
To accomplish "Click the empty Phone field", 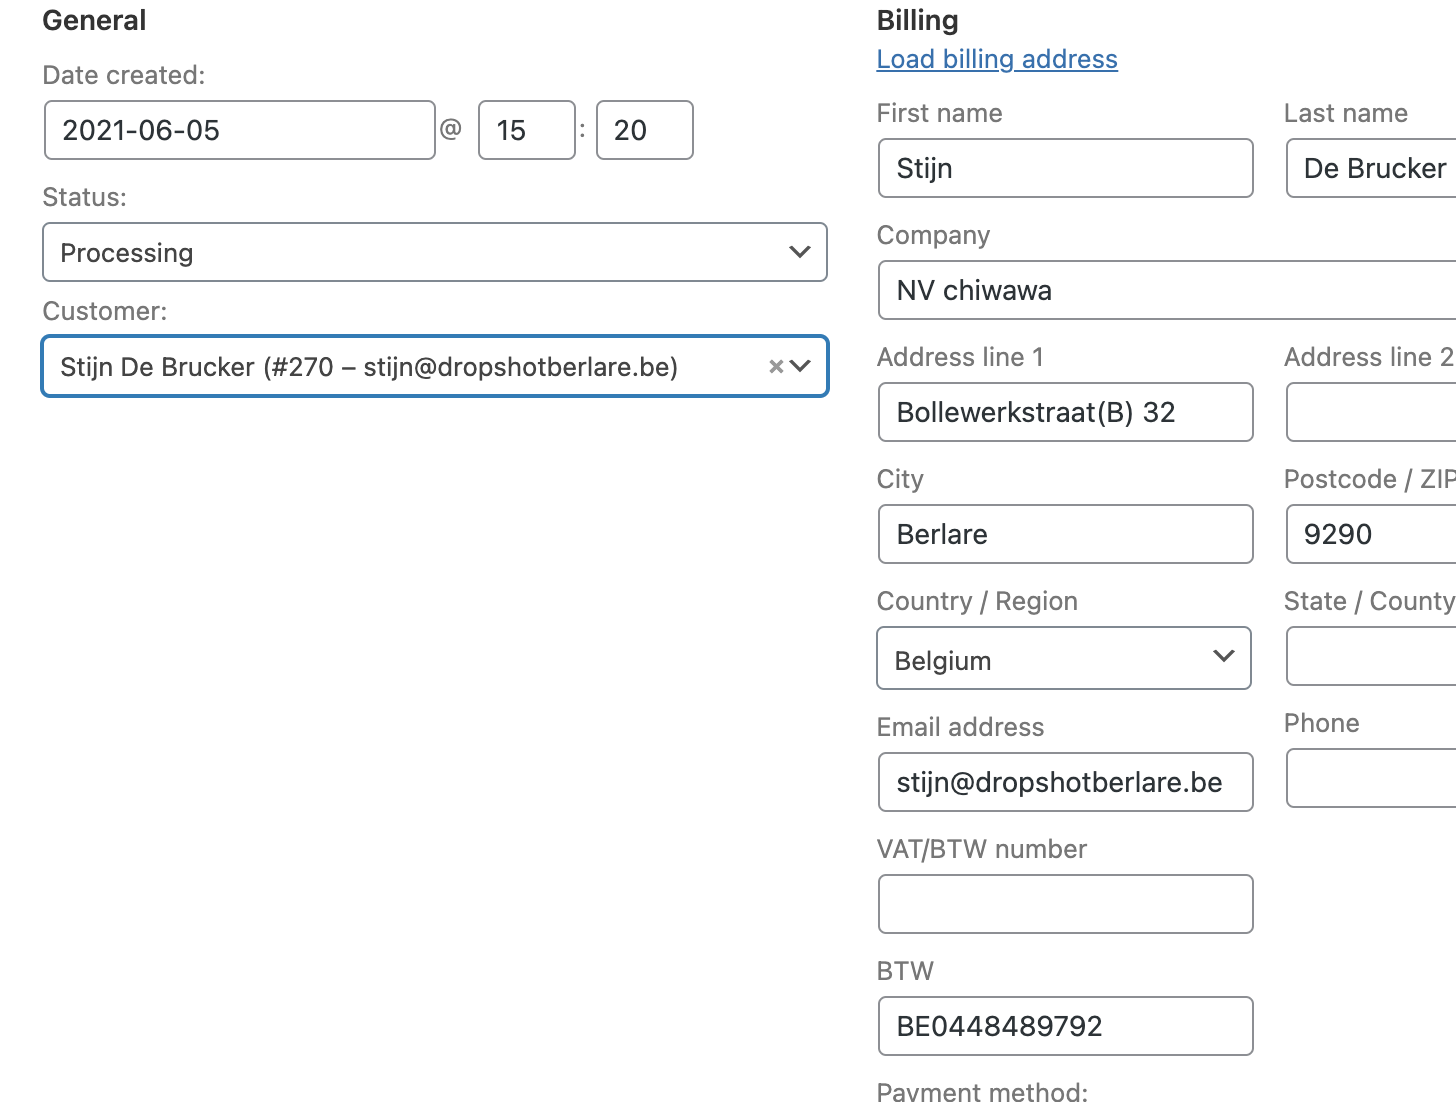I will tap(1371, 778).
